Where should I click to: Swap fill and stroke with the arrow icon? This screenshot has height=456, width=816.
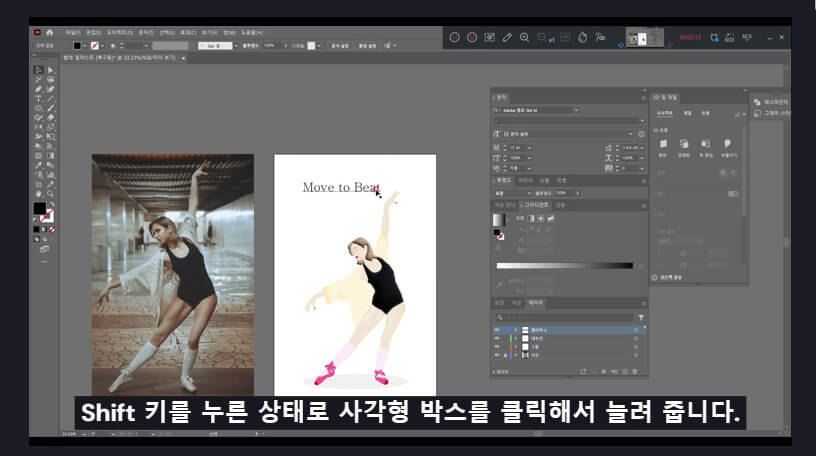52,204
